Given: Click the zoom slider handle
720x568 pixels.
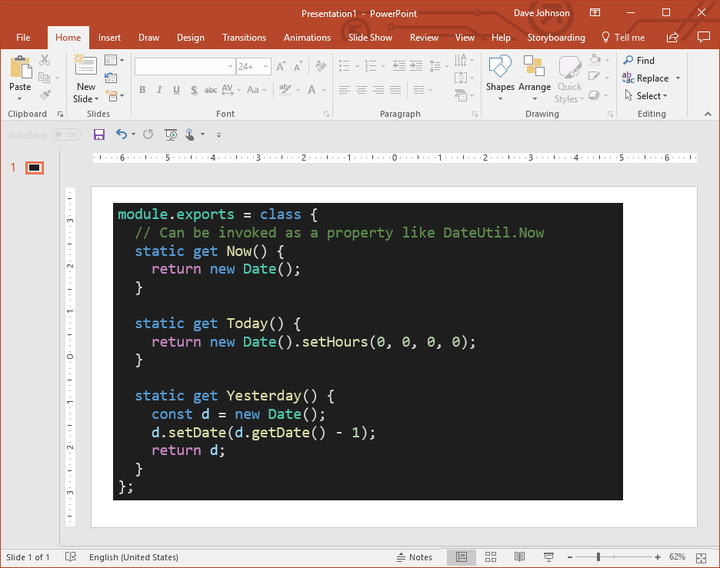Looking at the screenshot, I should coord(598,557).
